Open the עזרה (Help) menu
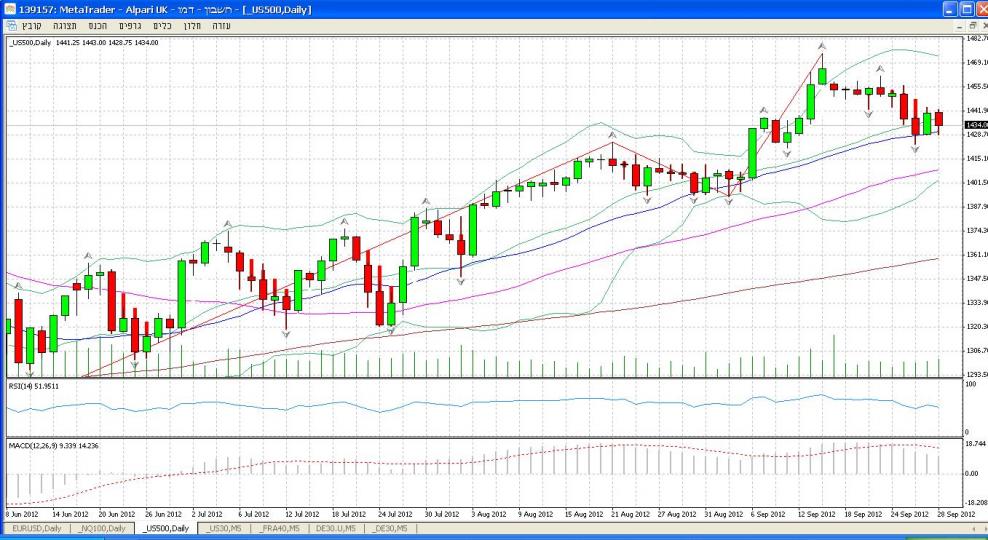 221,24
